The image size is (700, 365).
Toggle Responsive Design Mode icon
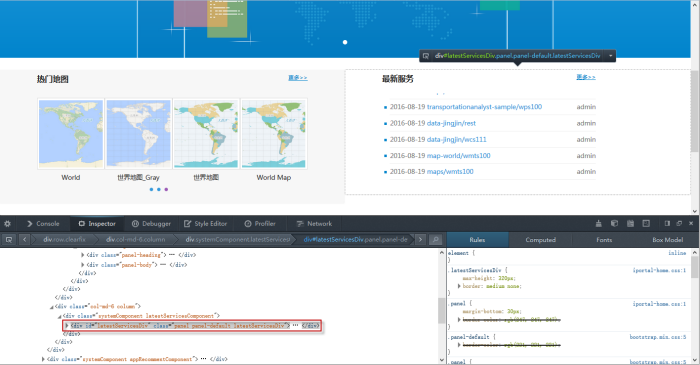[646, 224]
